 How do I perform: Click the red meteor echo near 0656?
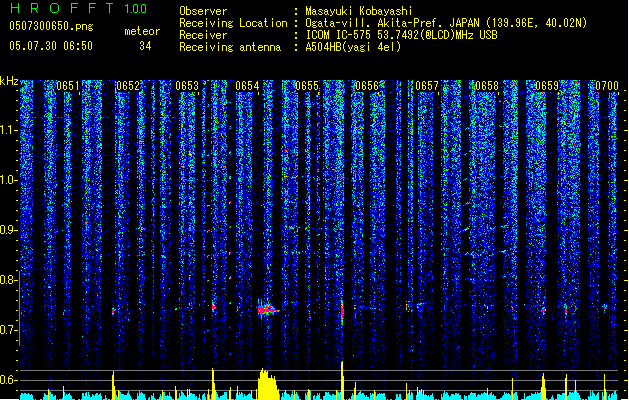342,311
